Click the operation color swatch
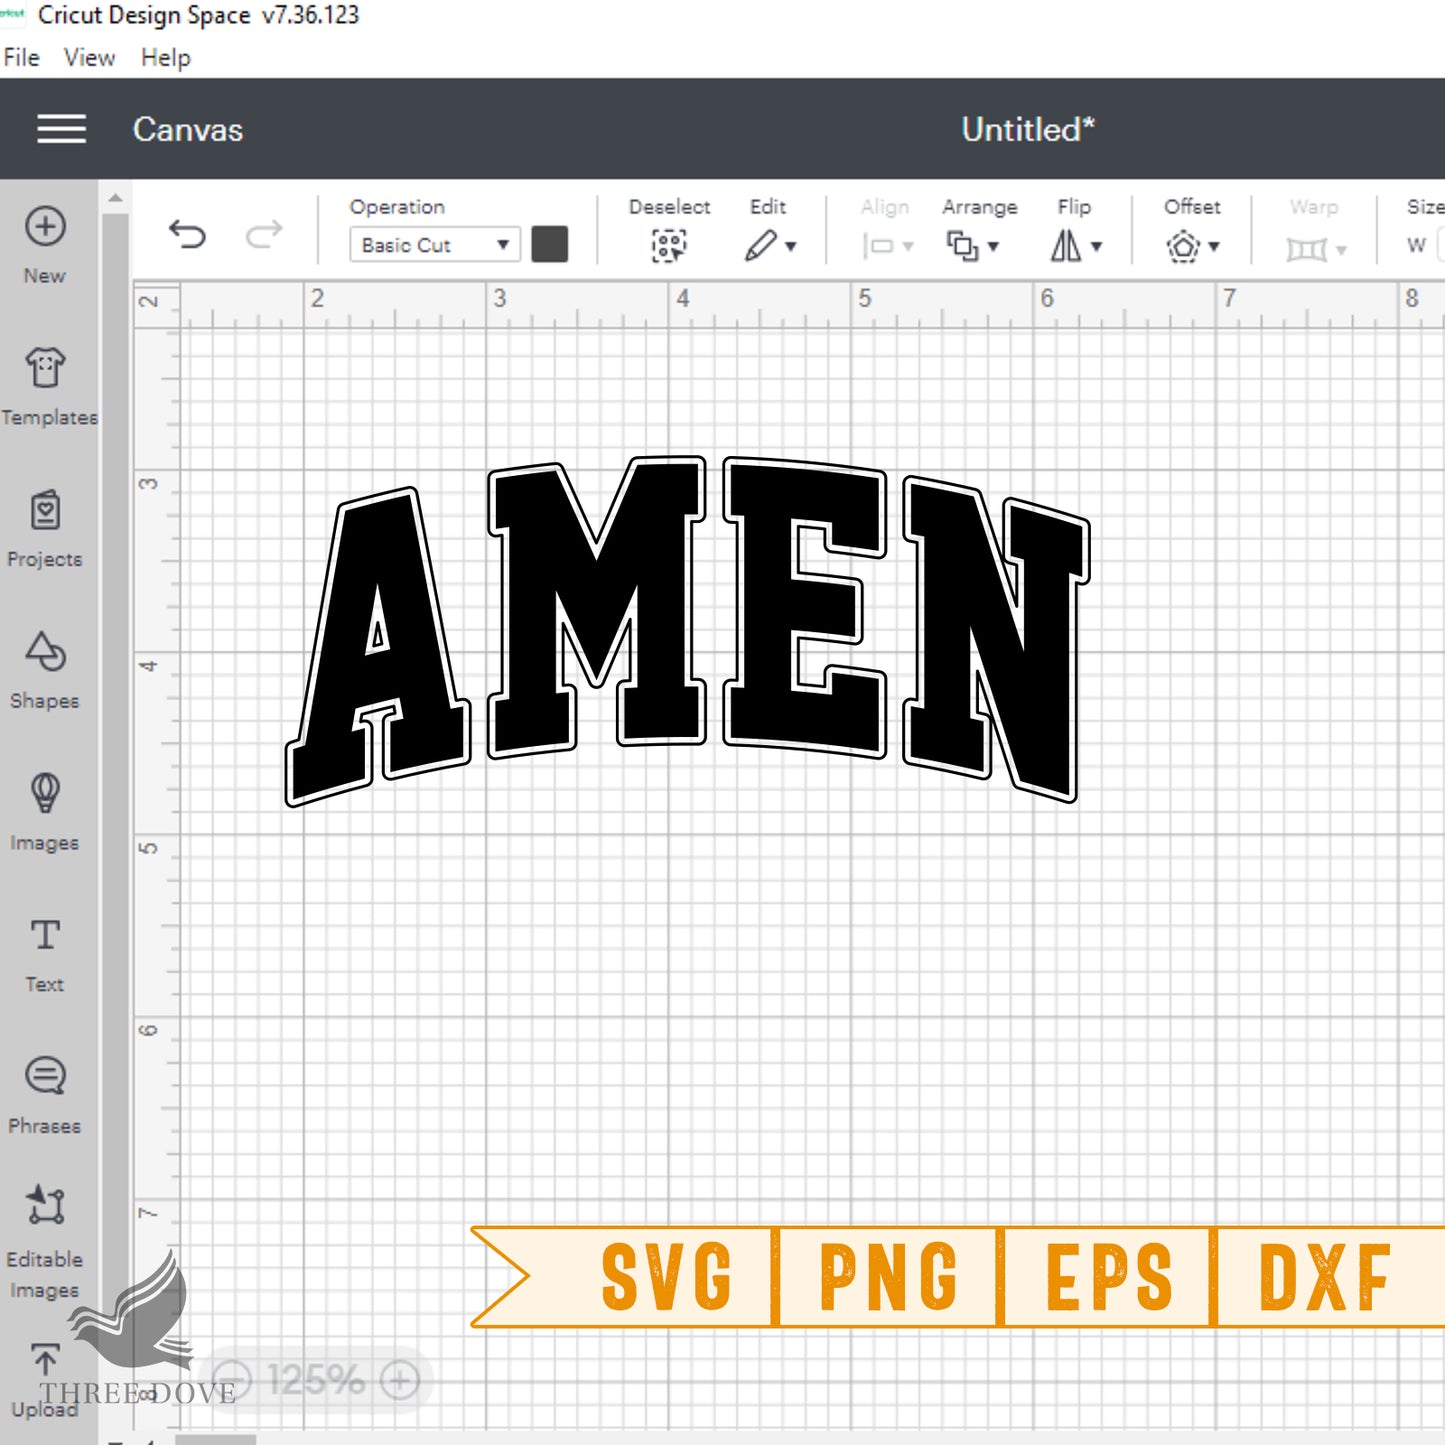 tap(550, 244)
